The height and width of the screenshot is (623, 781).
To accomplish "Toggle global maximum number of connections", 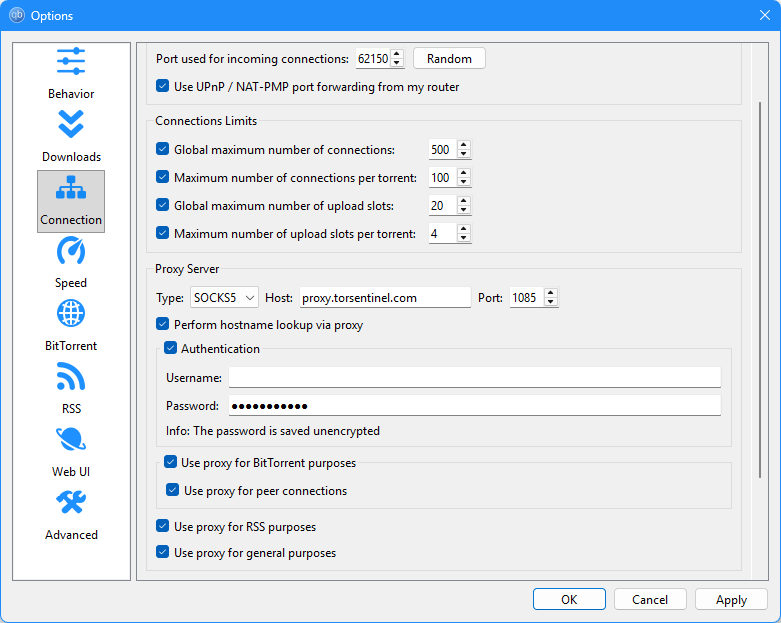I will point(162,149).
